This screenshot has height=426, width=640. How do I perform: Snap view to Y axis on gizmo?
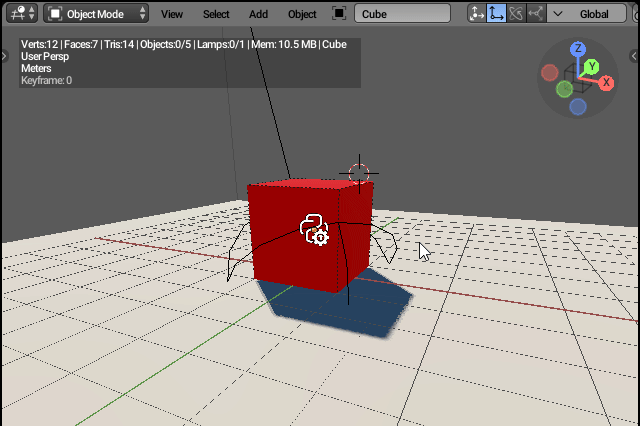coord(592,66)
